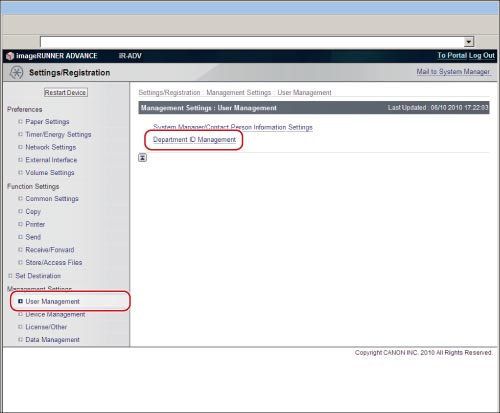Click the Settings/Registration gear icon
Image resolution: width=500 pixels, height=413 pixels.
click(16, 72)
